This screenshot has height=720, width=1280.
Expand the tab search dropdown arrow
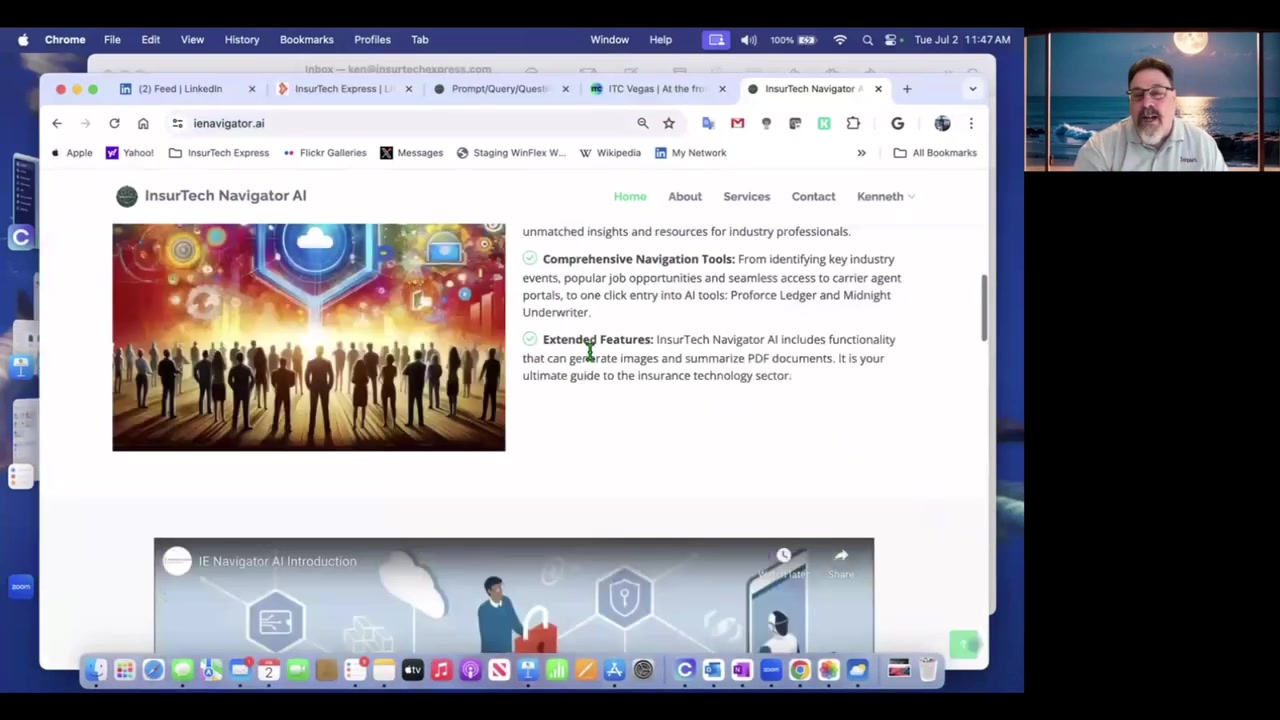click(x=972, y=89)
